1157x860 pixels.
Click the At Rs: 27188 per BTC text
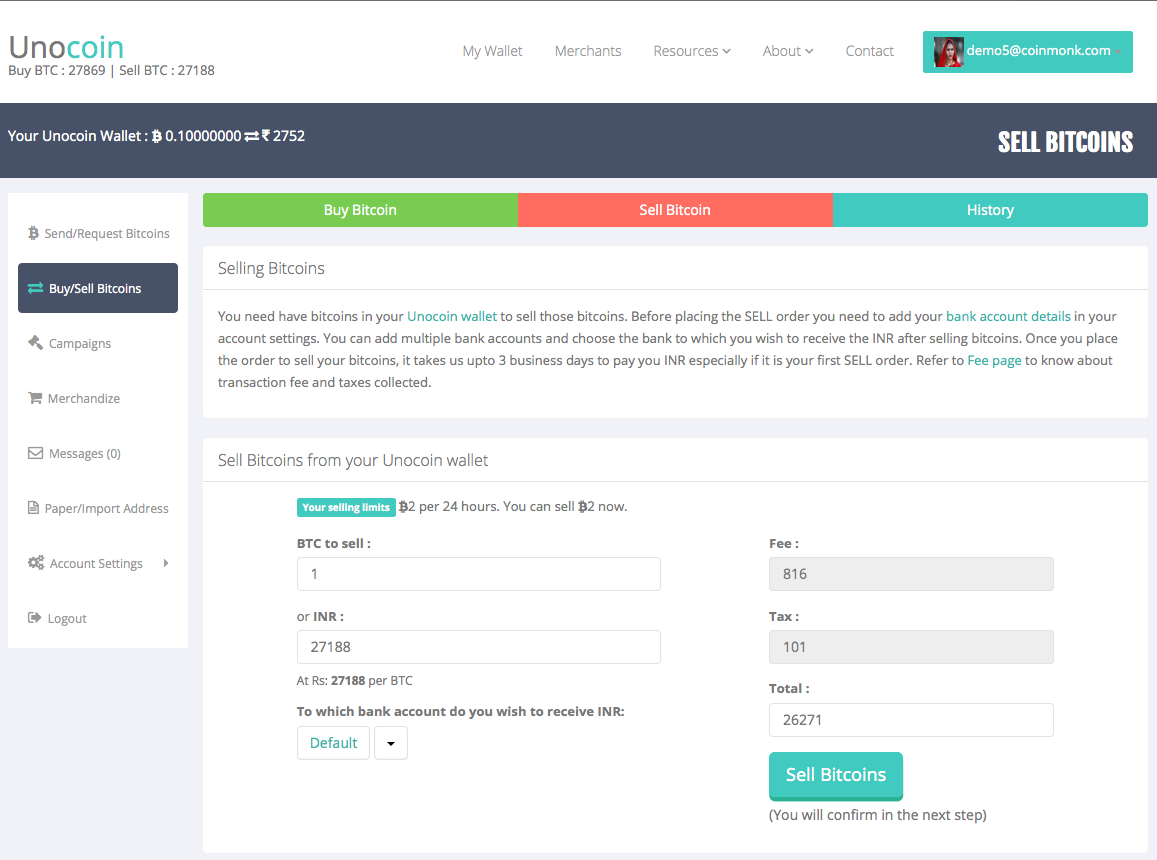pos(355,681)
